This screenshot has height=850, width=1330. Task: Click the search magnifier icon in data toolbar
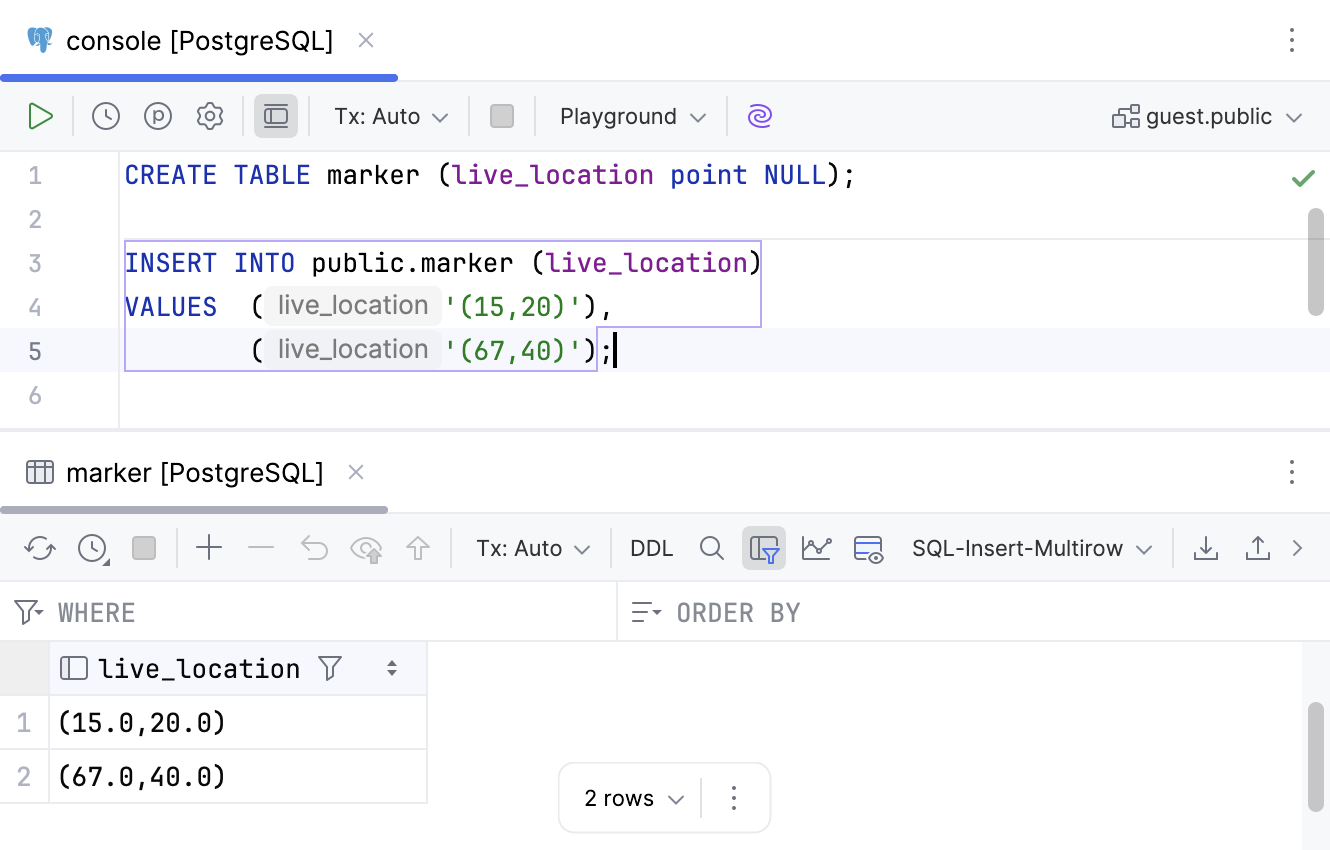pos(712,548)
